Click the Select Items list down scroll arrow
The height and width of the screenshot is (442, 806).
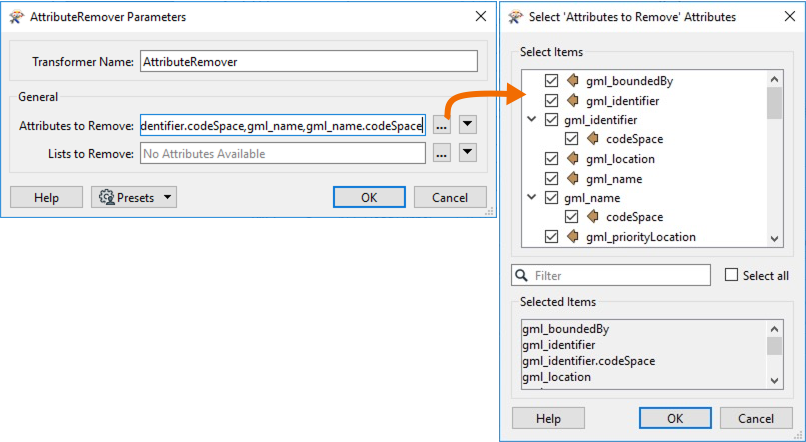click(774, 238)
